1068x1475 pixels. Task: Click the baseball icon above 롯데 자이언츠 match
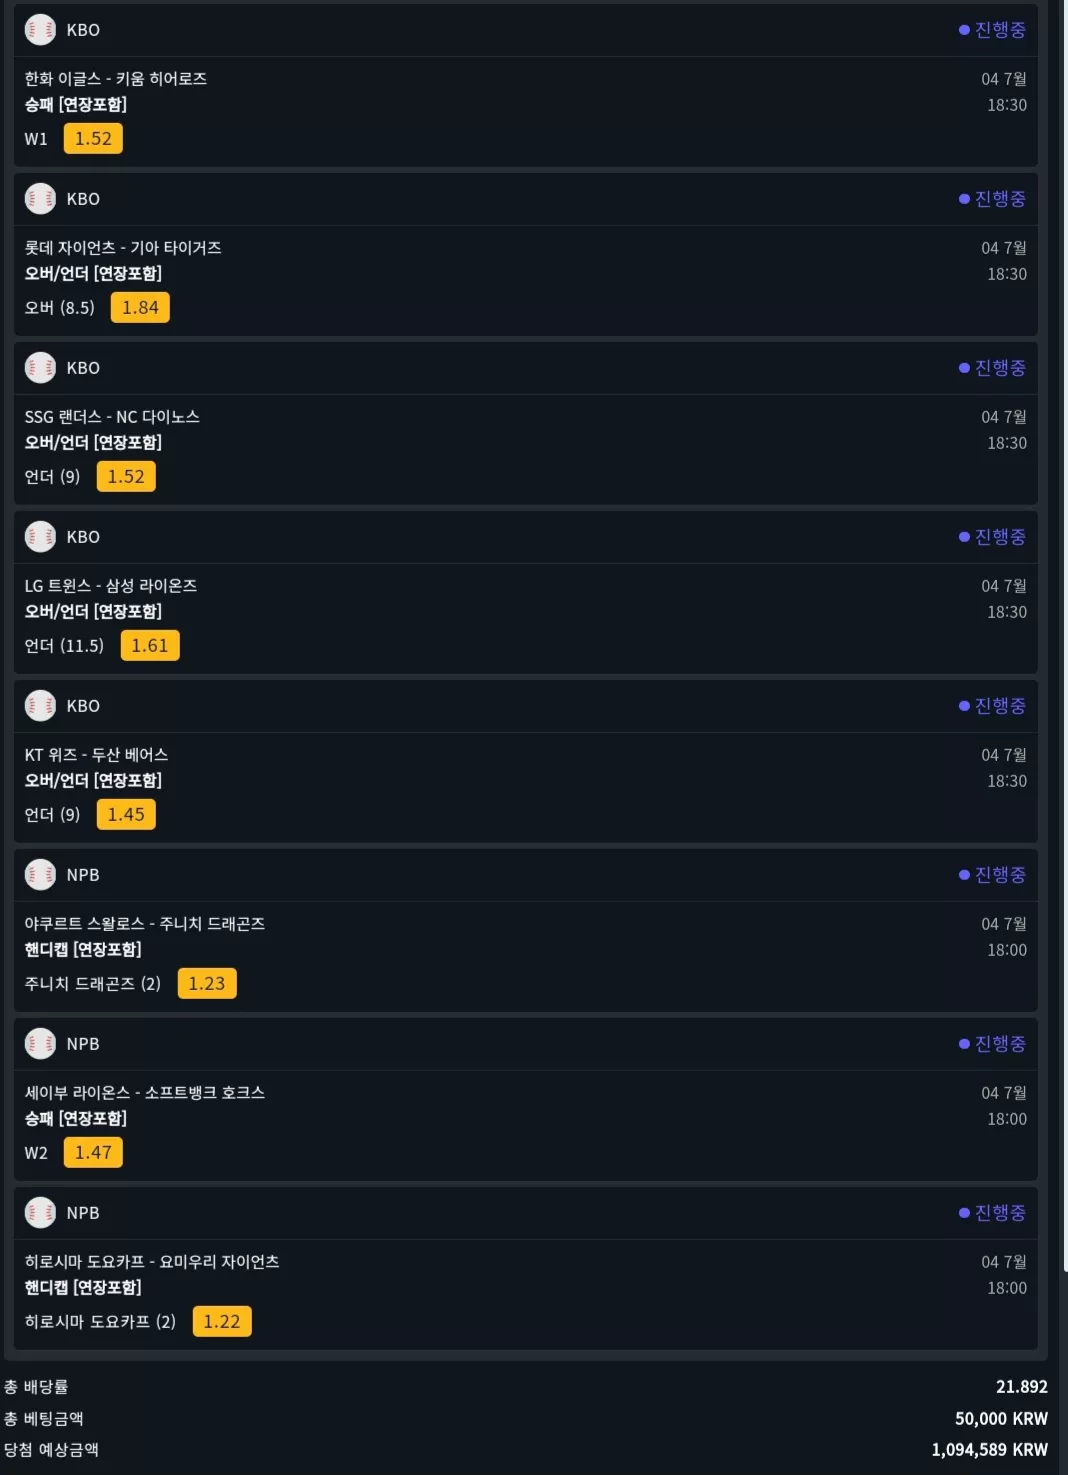pyautogui.click(x=40, y=199)
